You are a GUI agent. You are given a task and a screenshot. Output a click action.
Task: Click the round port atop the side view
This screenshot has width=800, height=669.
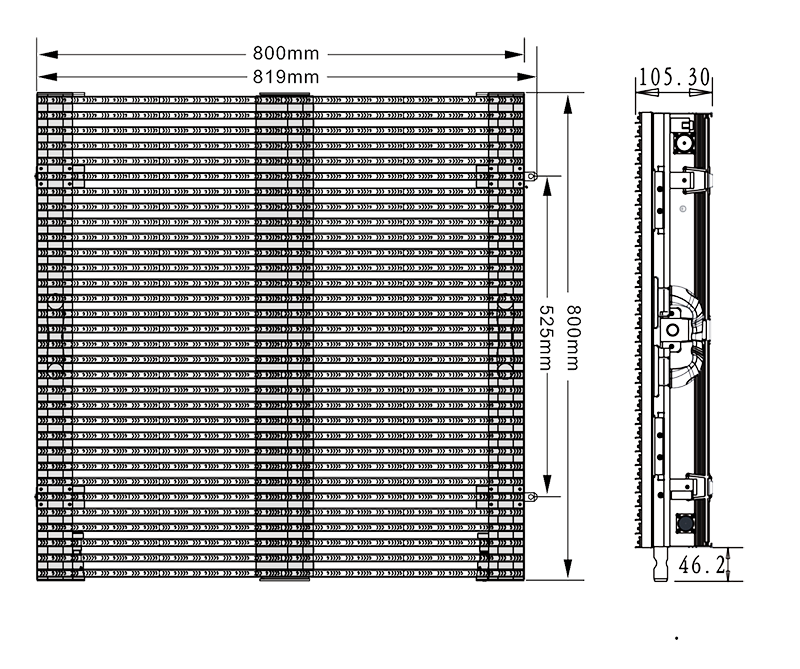point(683,144)
